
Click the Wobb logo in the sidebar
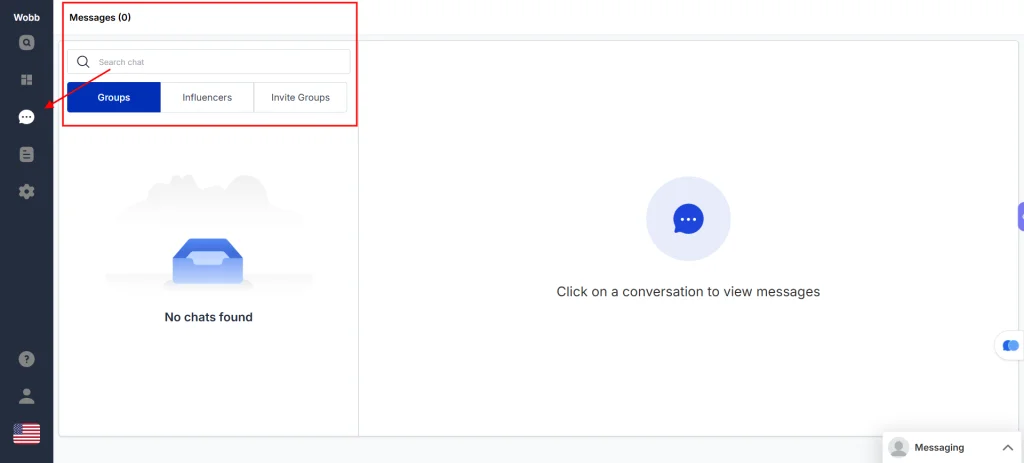click(x=26, y=17)
